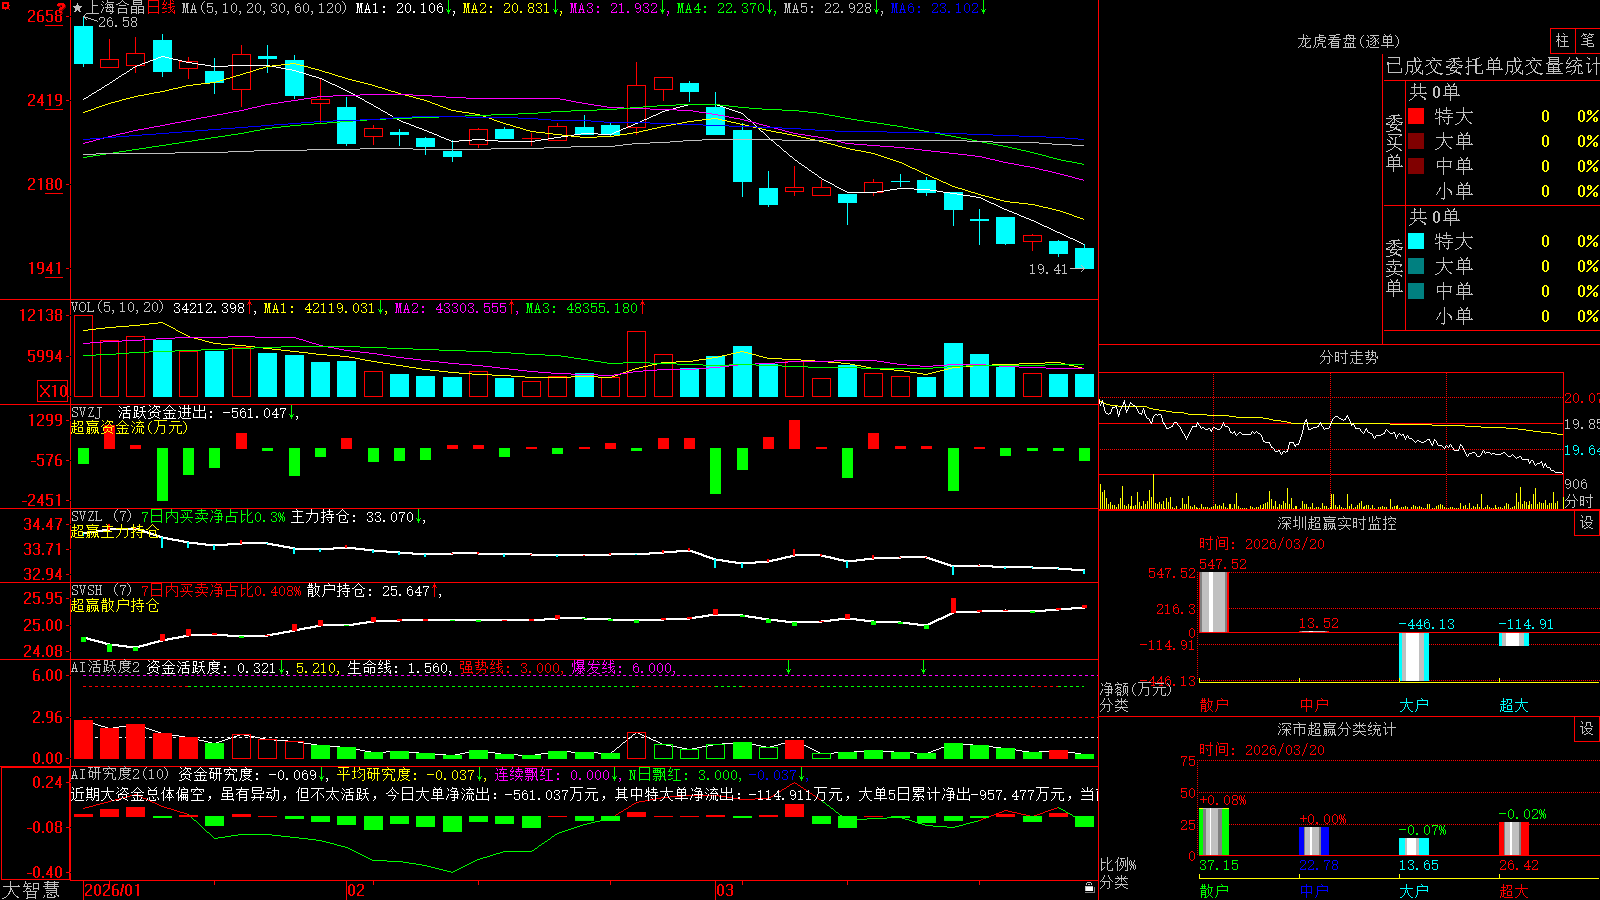Click the small red square icon in top-left corner
Image resolution: width=1600 pixels, height=900 pixels.
[x=5, y=5]
